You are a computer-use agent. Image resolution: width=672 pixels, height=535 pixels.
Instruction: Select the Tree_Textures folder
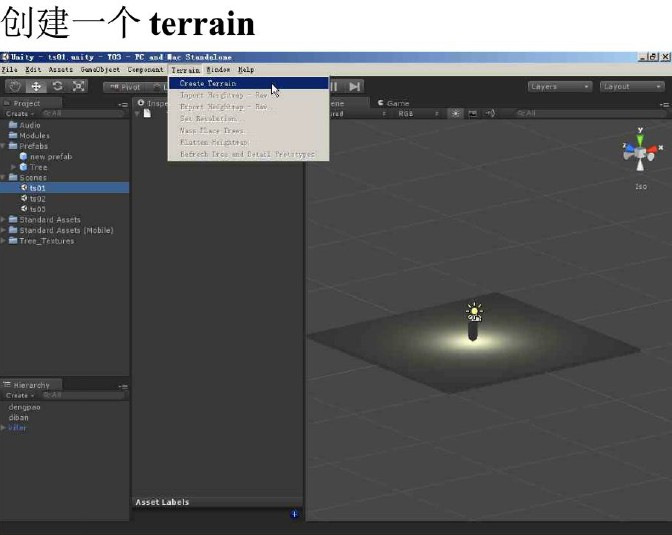point(46,241)
